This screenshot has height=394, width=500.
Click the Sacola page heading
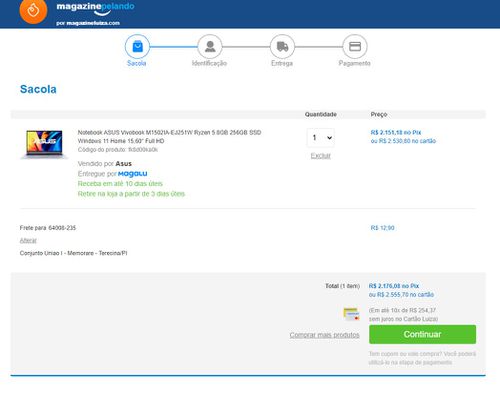click(x=38, y=89)
